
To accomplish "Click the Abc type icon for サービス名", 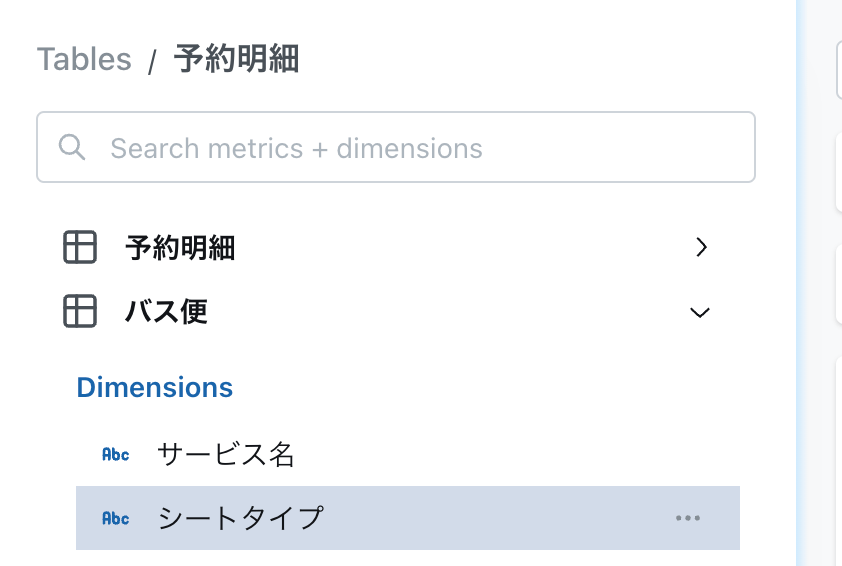I will pyautogui.click(x=115, y=454).
